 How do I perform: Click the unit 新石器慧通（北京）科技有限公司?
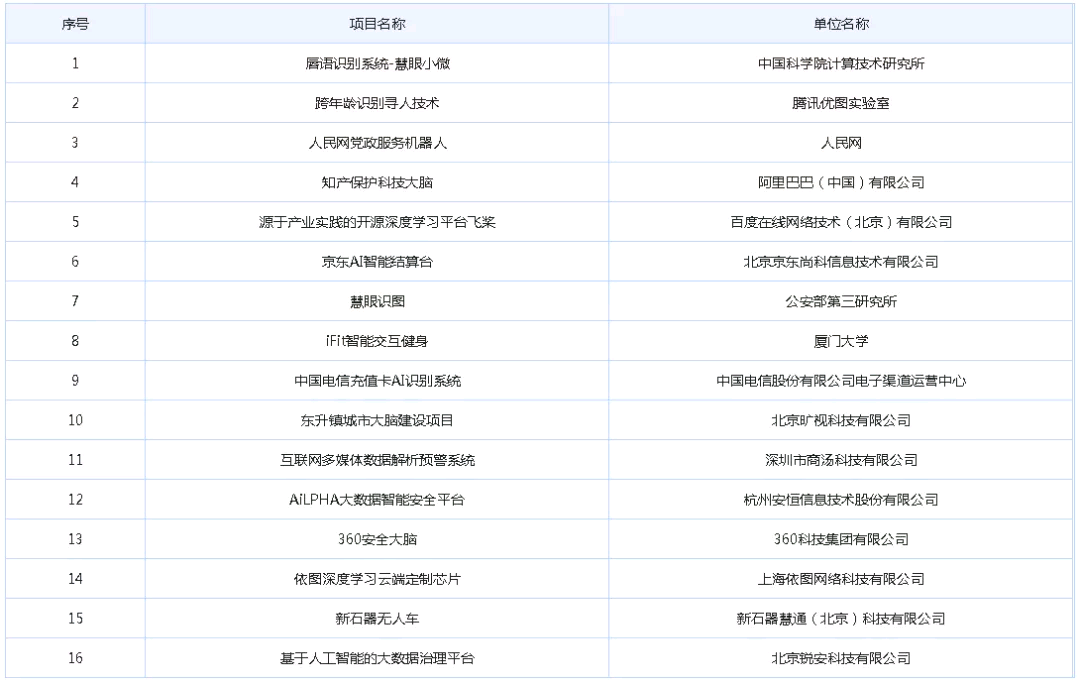841,618
